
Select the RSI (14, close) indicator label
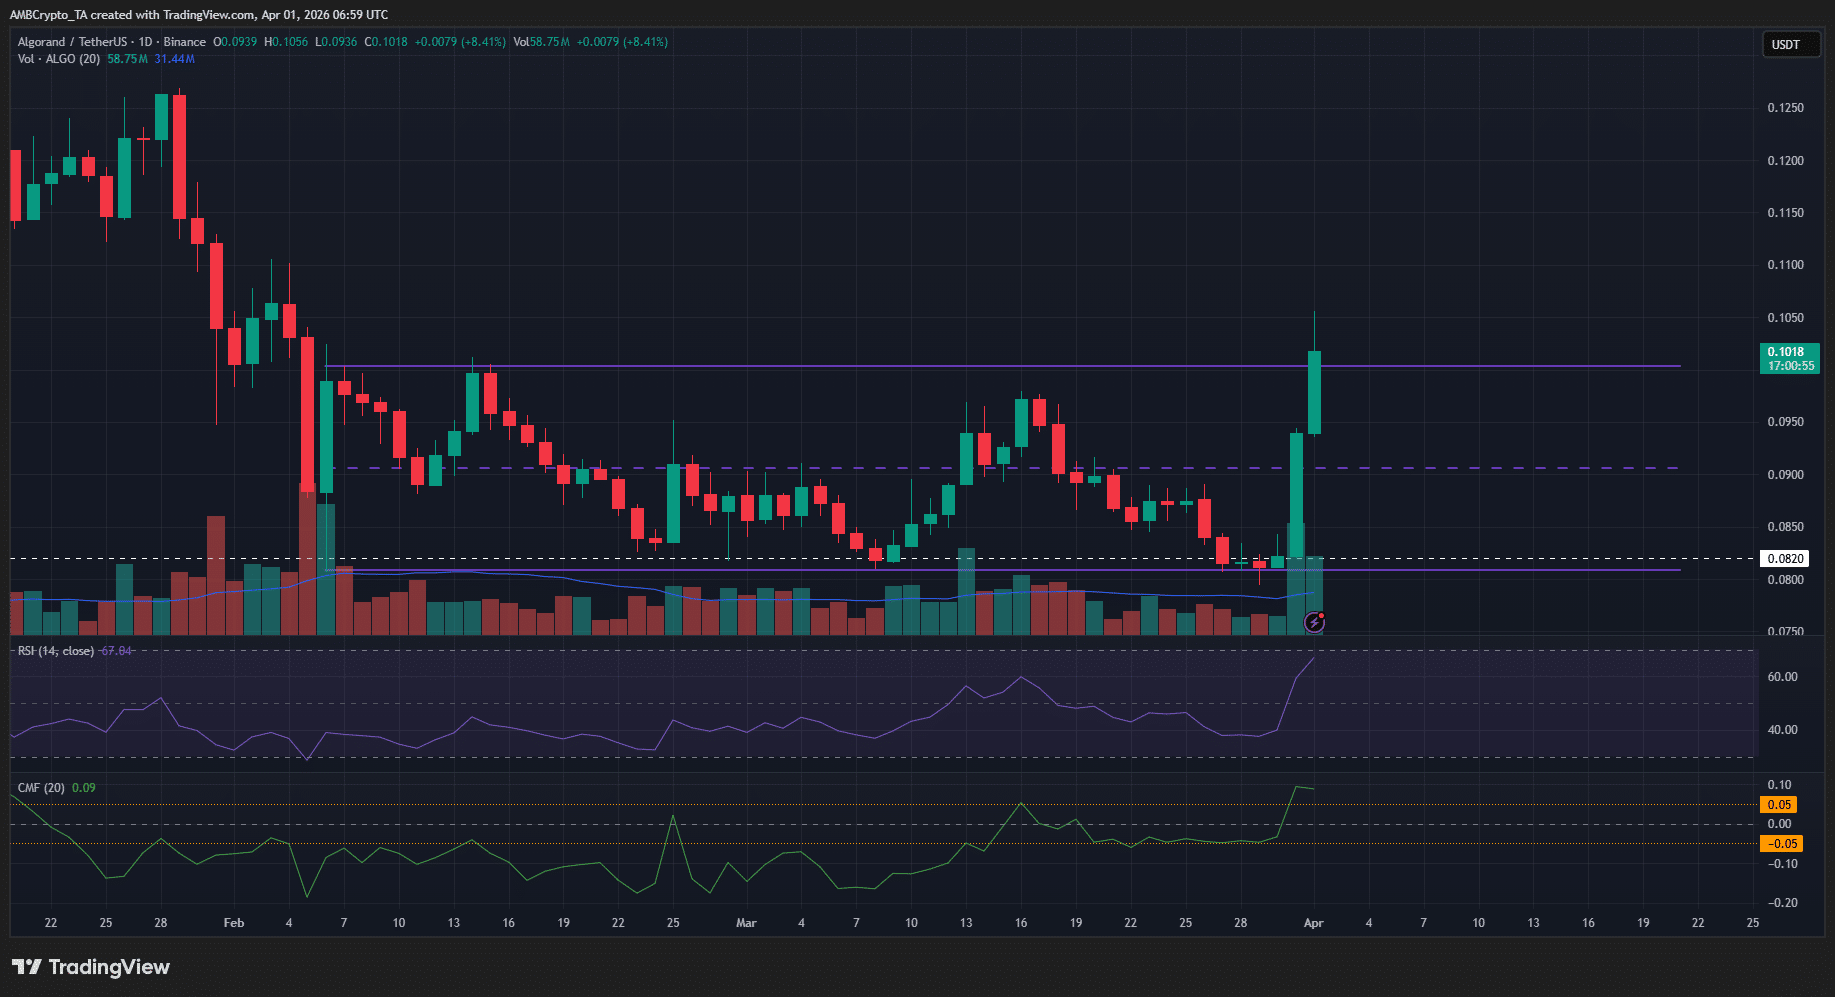pos(56,651)
